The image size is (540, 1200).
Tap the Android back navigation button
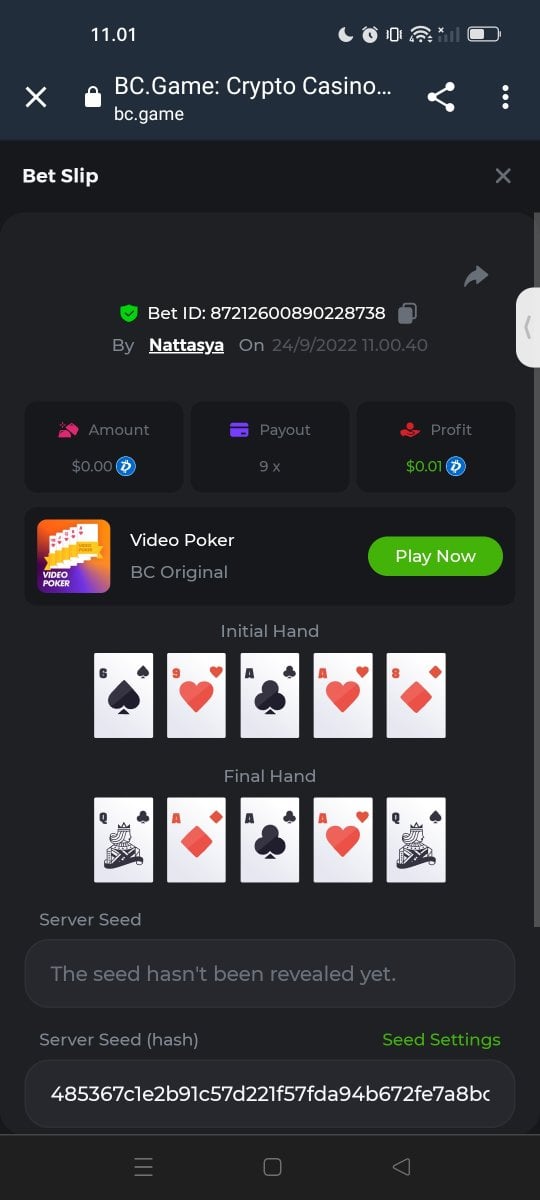(x=401, y=1166)
